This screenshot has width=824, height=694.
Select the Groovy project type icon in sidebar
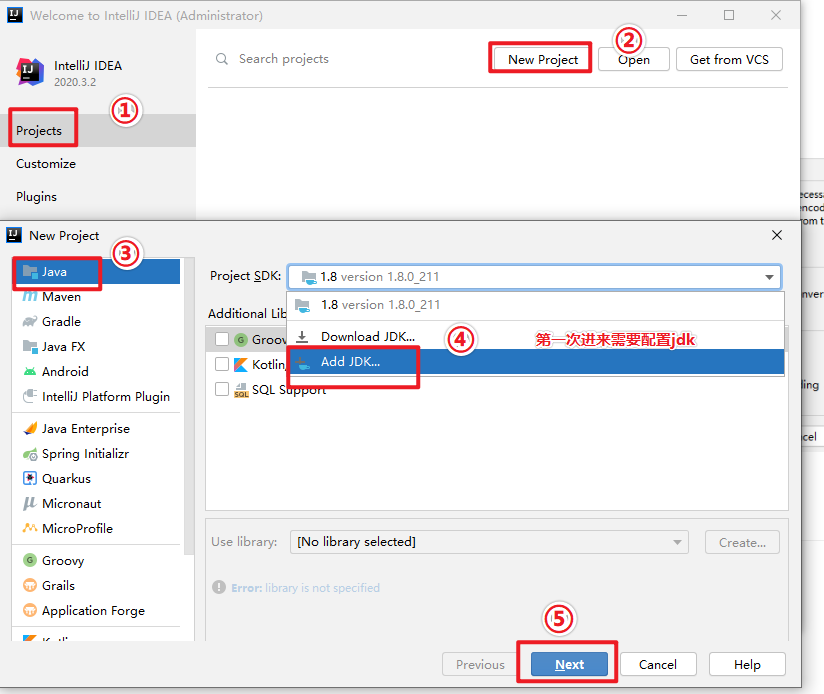pyautogui.click(x=30, y=560)
